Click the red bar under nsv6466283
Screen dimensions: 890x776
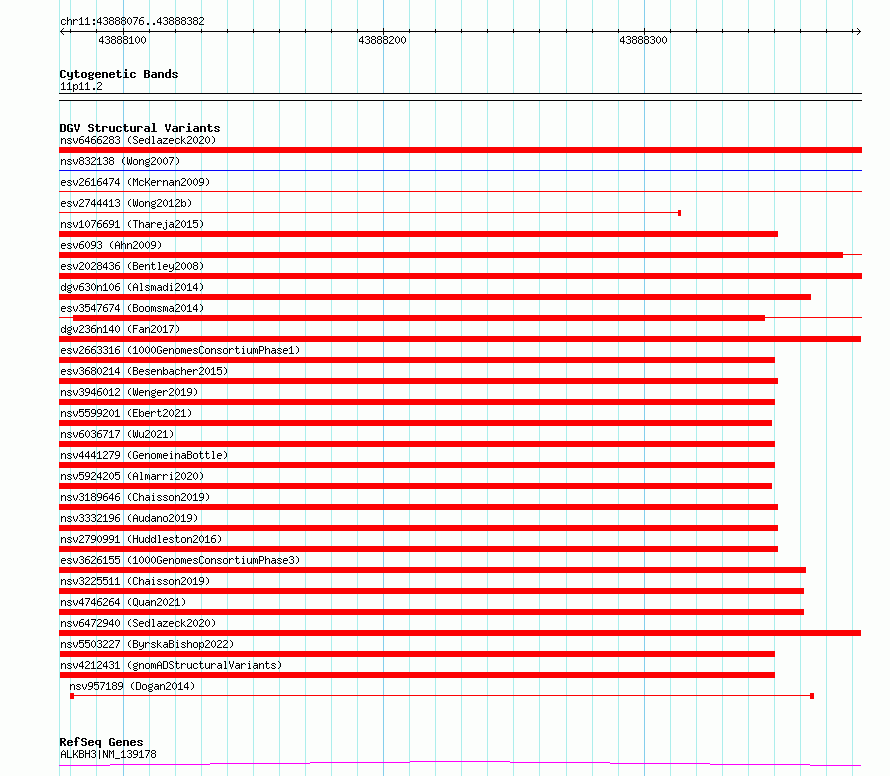[x=460, y=150]
